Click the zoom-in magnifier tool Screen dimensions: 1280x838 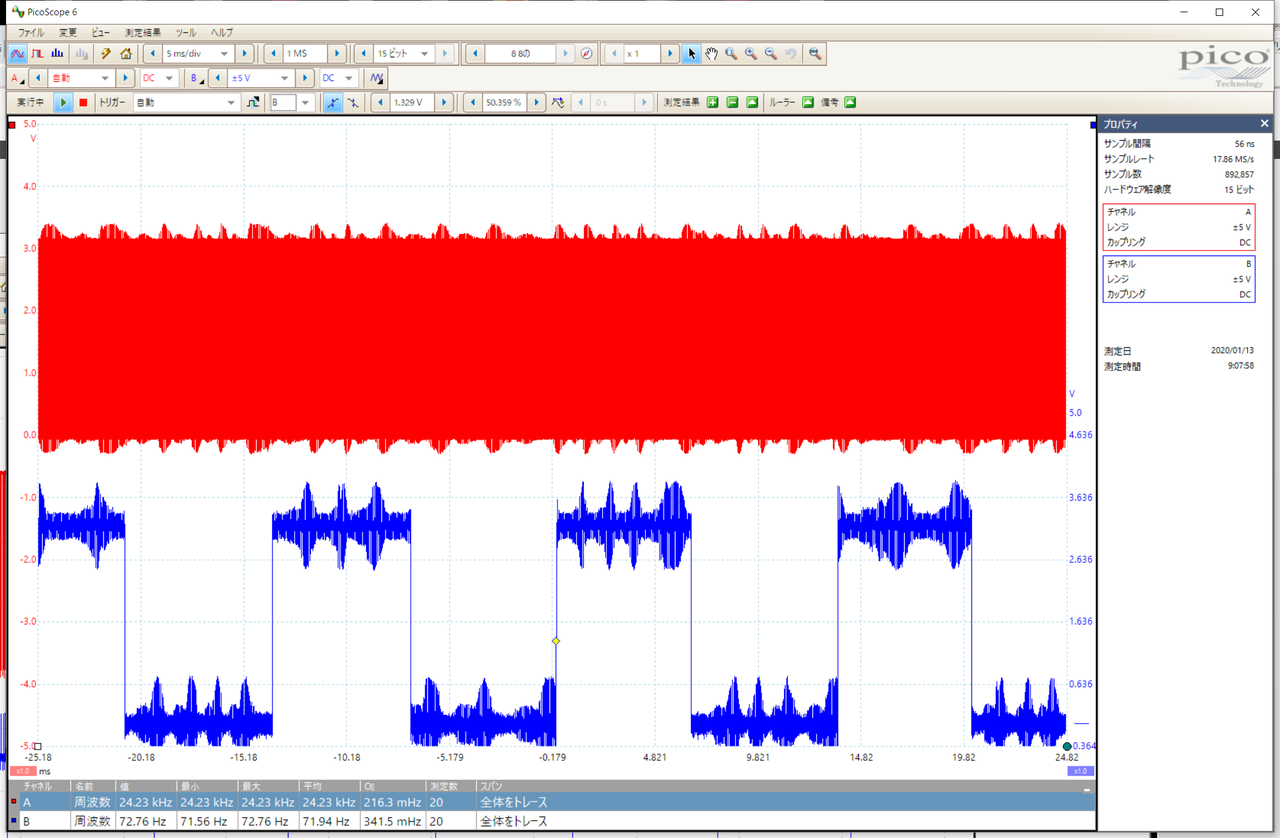751,54
